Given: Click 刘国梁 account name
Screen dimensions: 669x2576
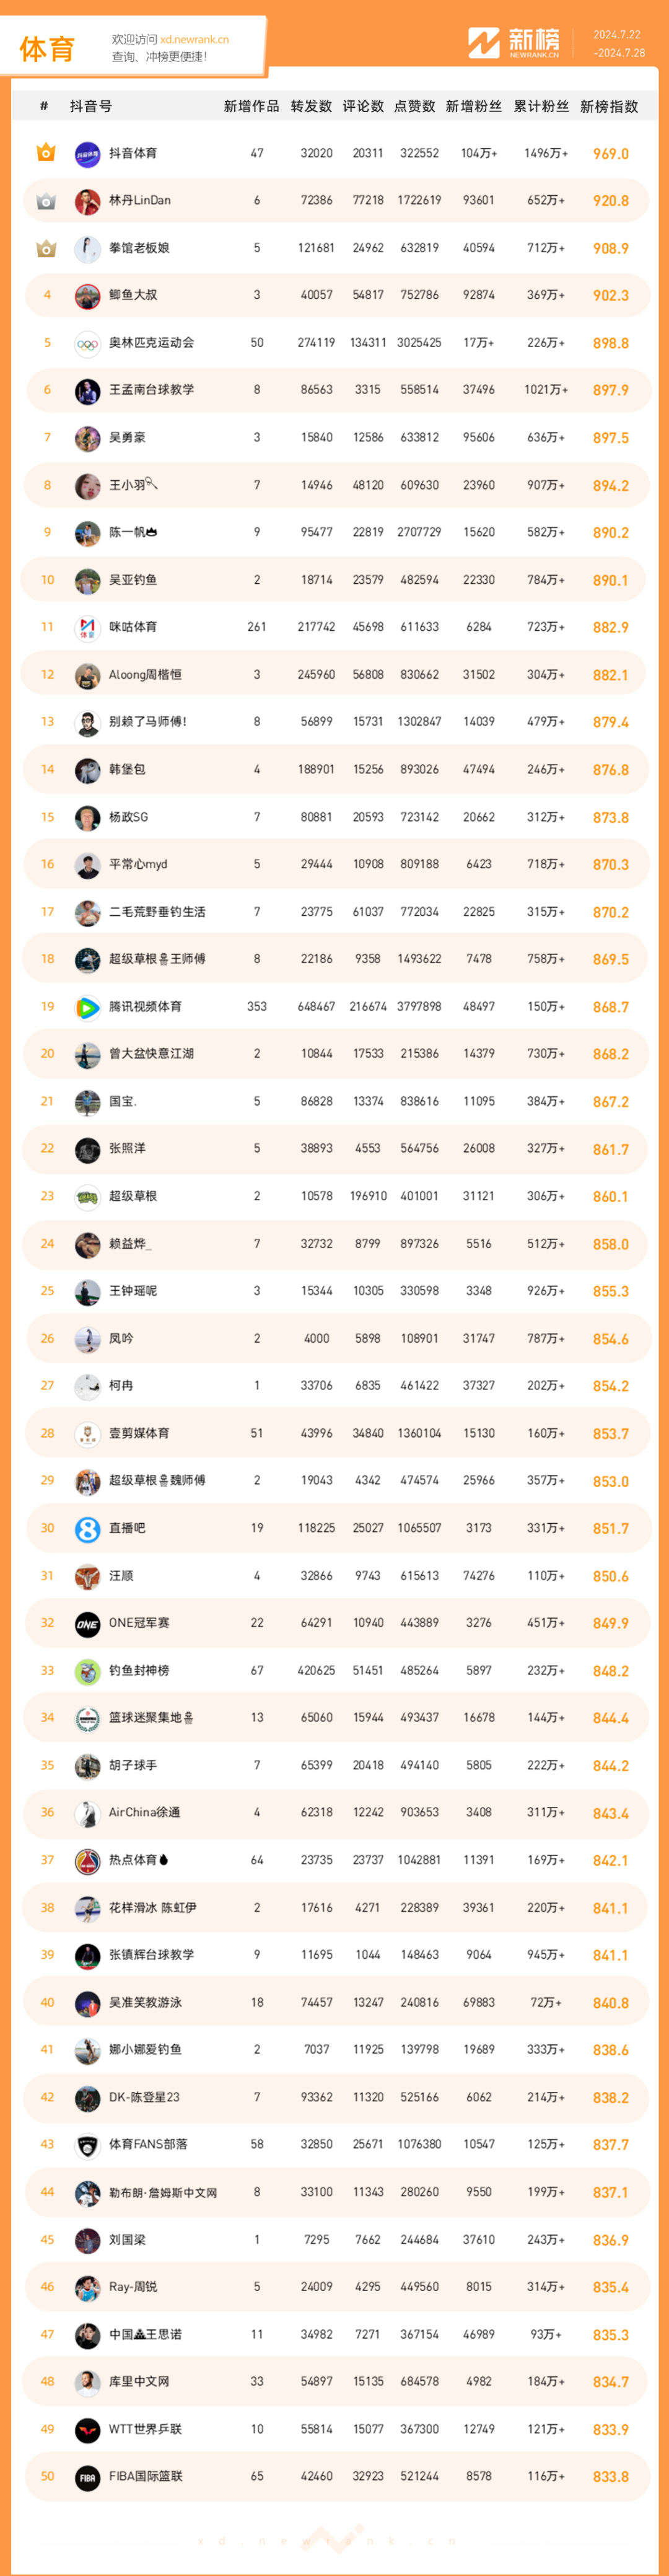Looking at the screenshot, I should click(127, 2240).
